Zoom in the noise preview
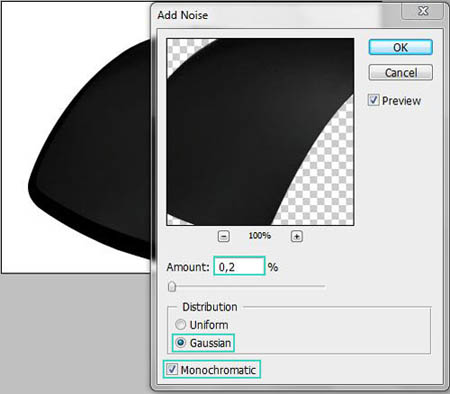Image resolution: width=450 pixels, height=394 pixels. pos(297,237)
